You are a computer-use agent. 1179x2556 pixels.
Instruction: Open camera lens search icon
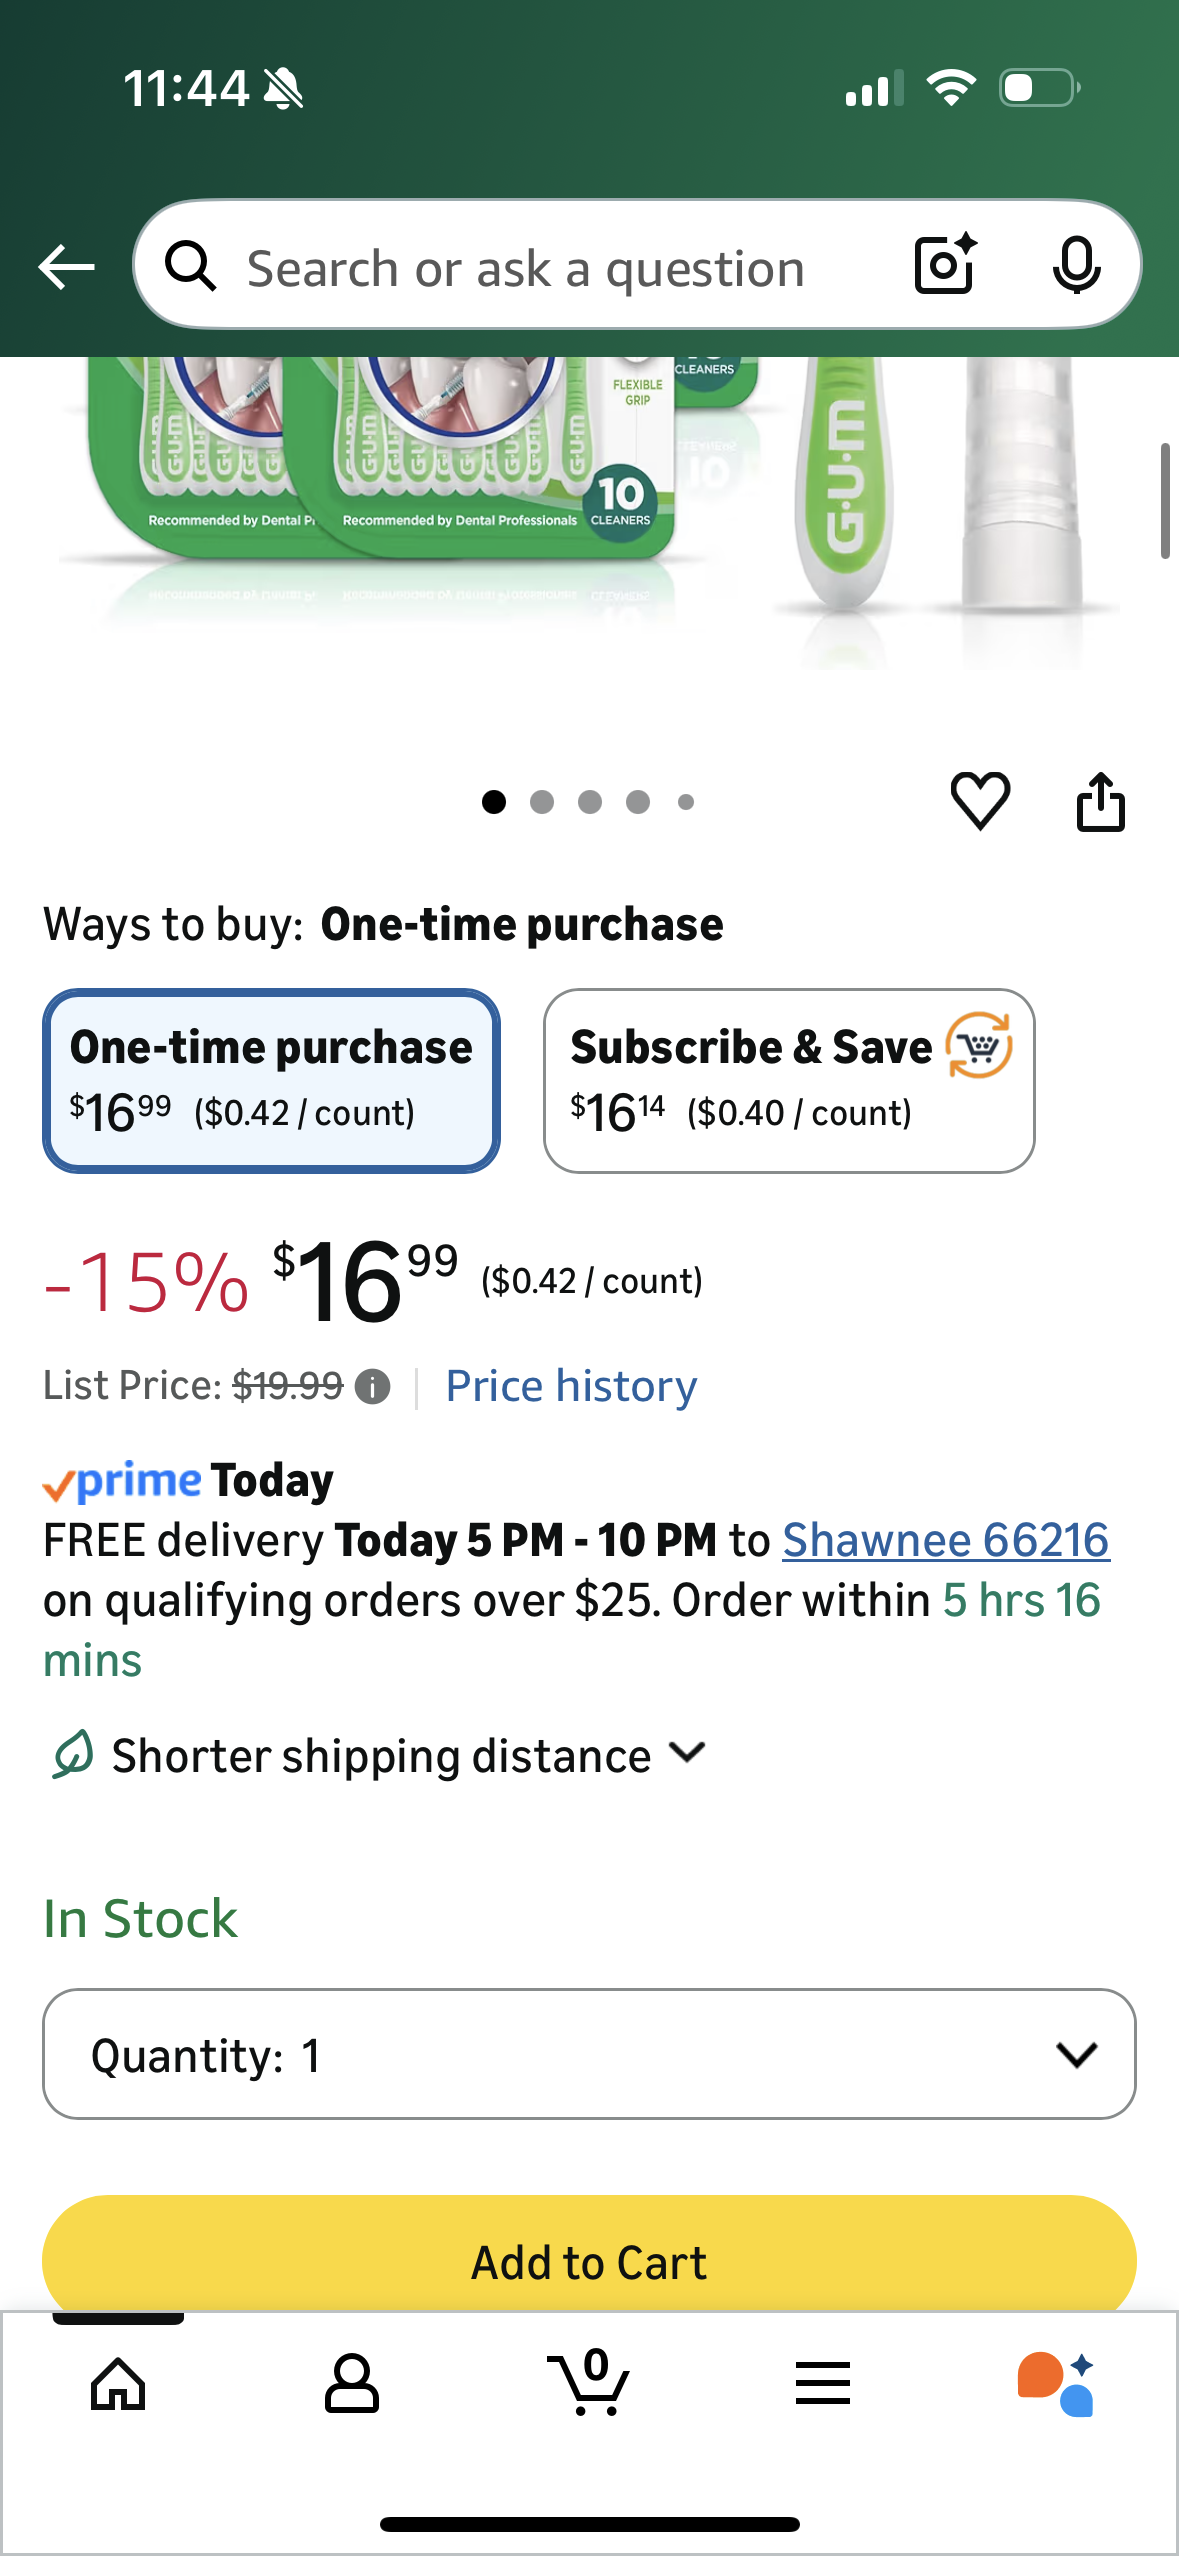(944, 265)
